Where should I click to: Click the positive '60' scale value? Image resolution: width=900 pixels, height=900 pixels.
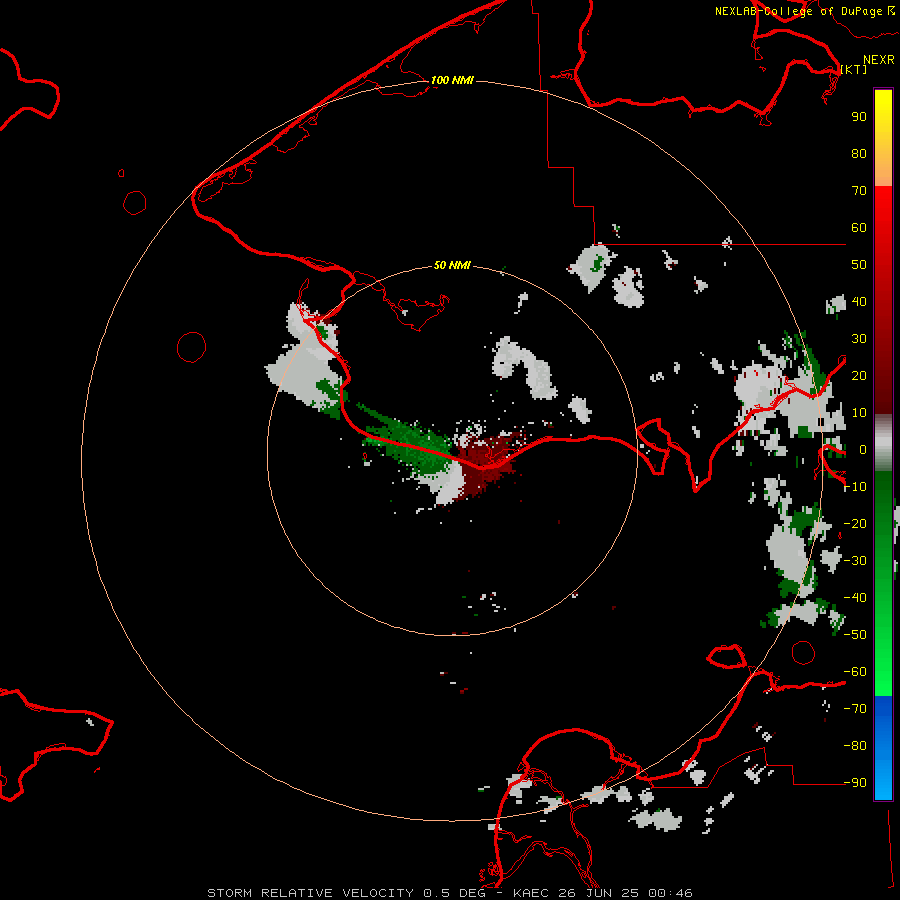point(859,228)
